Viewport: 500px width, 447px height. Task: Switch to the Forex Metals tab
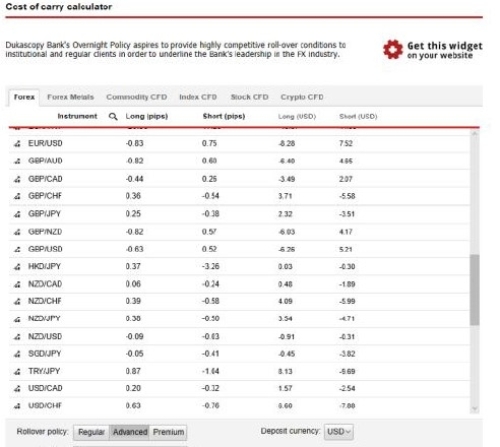click(70, 97)
